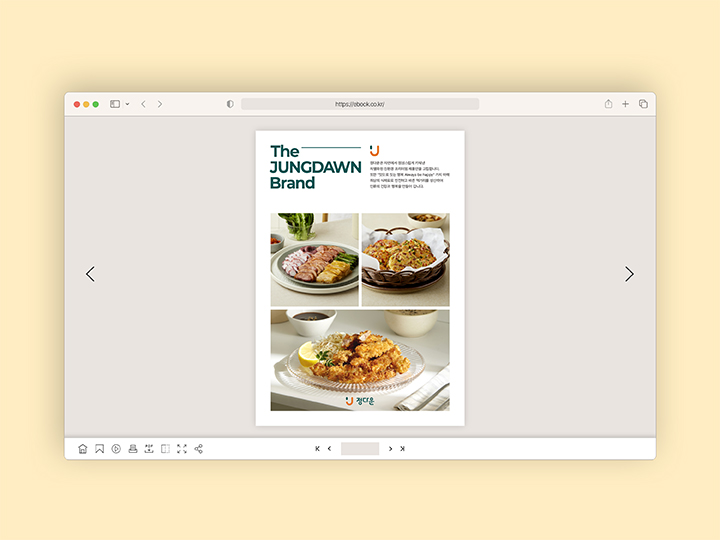The height and width of the screenshot is (540, 720).
Task: Show Safari tab overview
Action: pos(643,104)
